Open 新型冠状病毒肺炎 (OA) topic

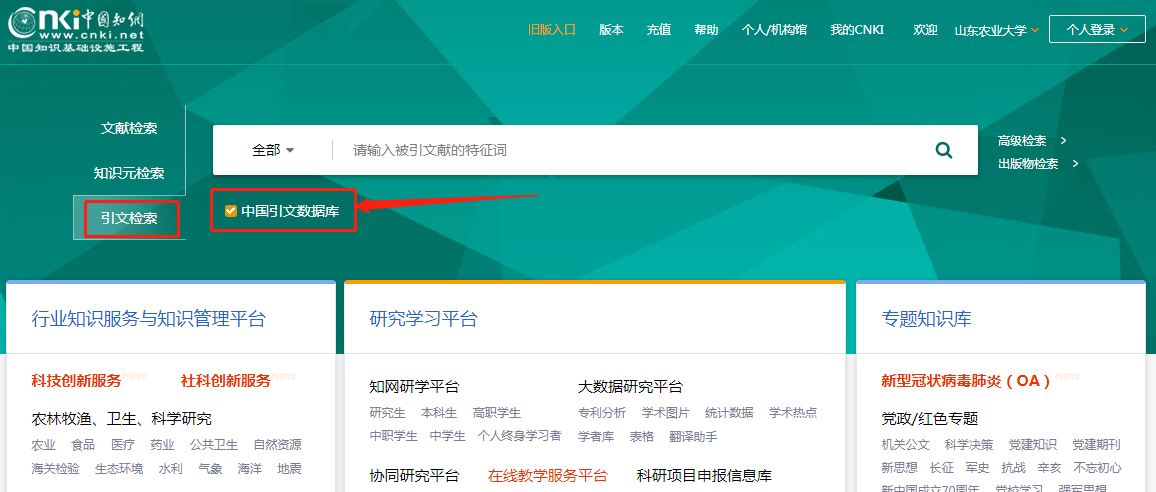[966, 381]
